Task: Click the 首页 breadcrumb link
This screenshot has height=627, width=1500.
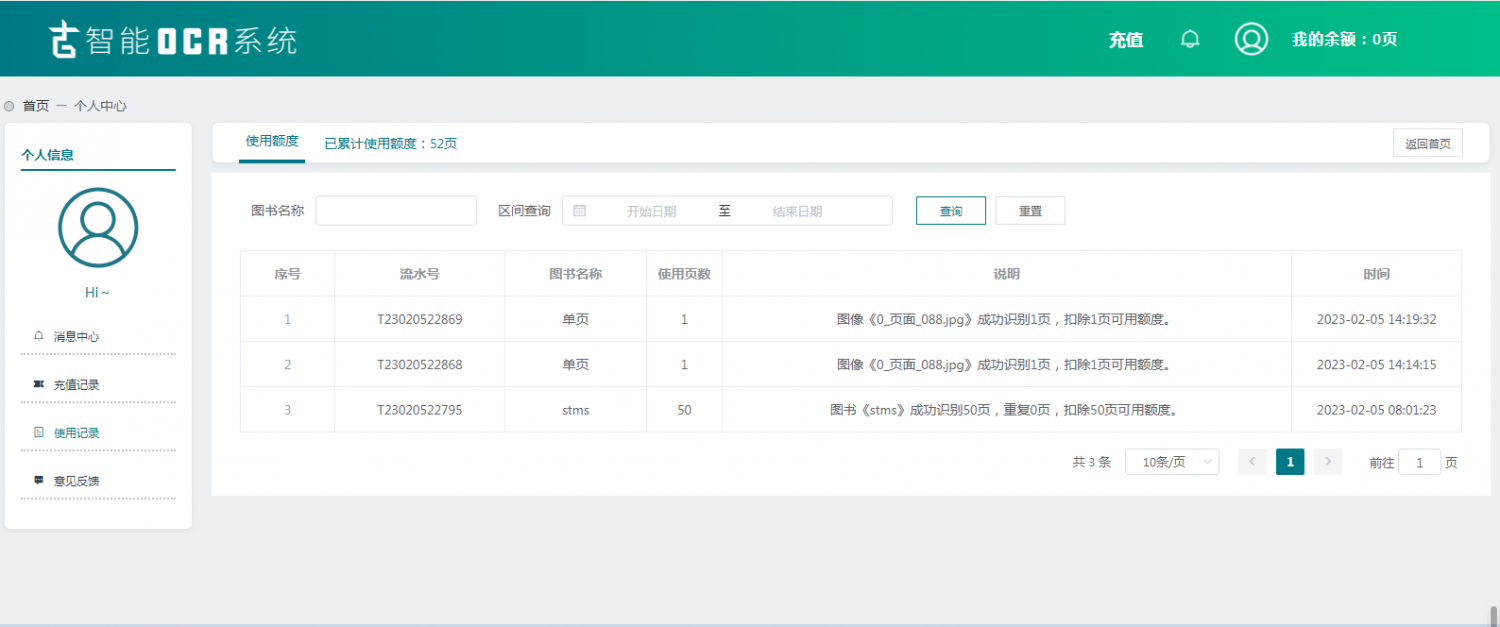Action: click(x=36, y=106)
